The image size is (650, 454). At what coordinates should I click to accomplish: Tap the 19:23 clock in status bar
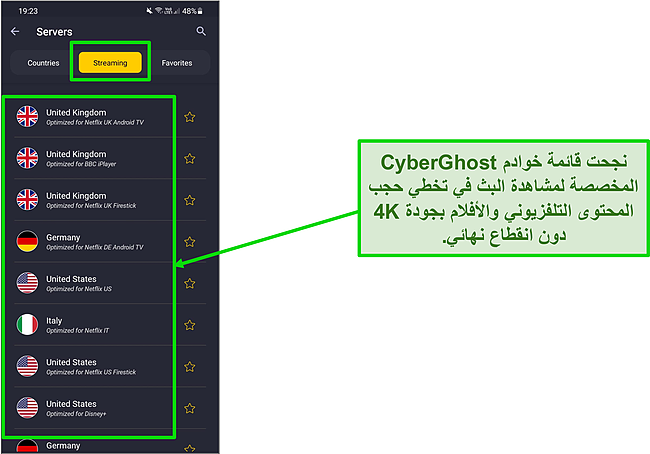click(28, 11)
